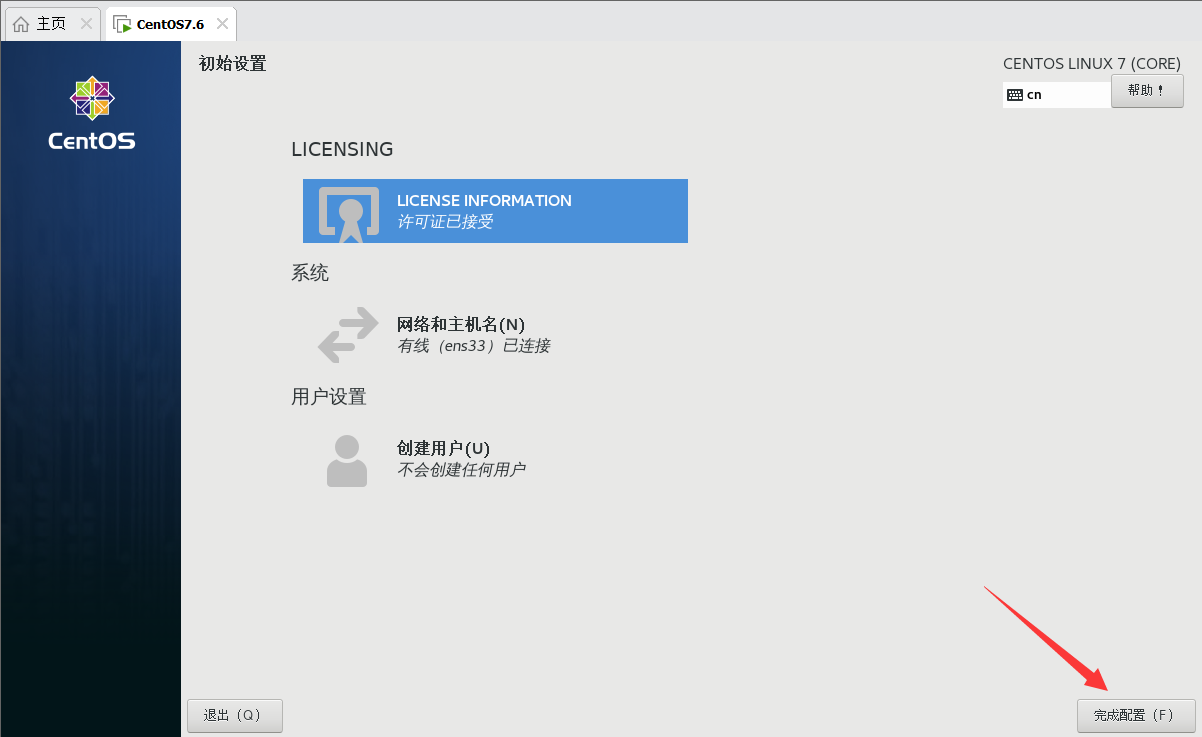Click the 退出 (Q) button
This screenshot has width=1202, height=737.
click(235, 716)
